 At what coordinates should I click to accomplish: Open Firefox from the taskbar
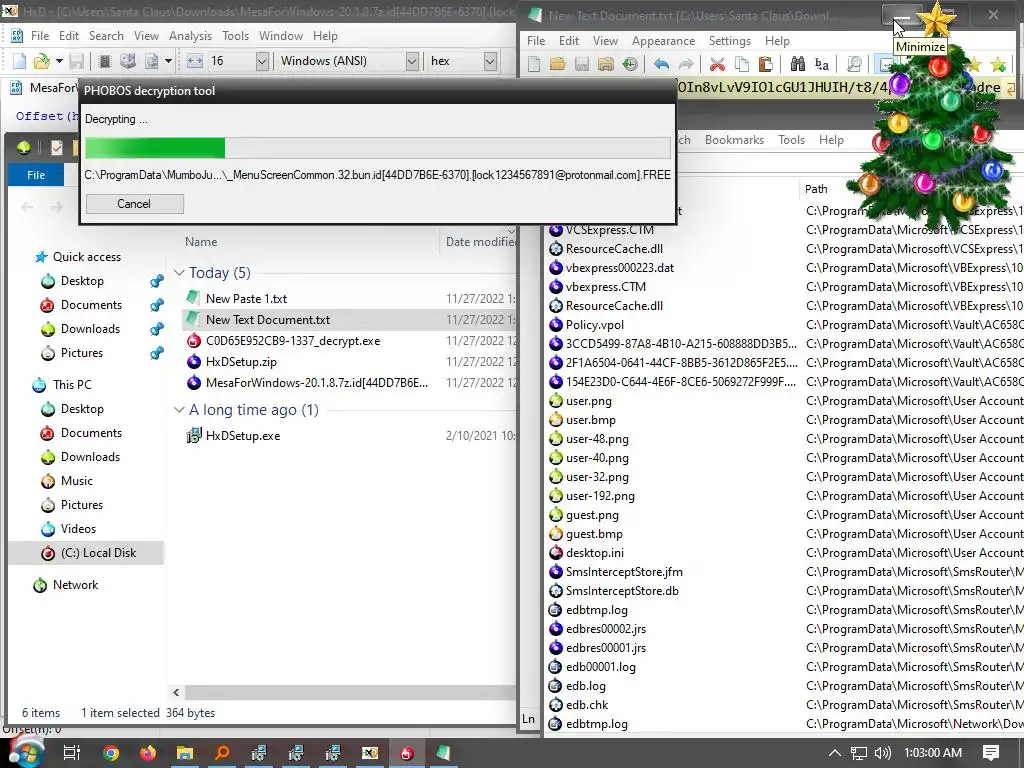148,753
